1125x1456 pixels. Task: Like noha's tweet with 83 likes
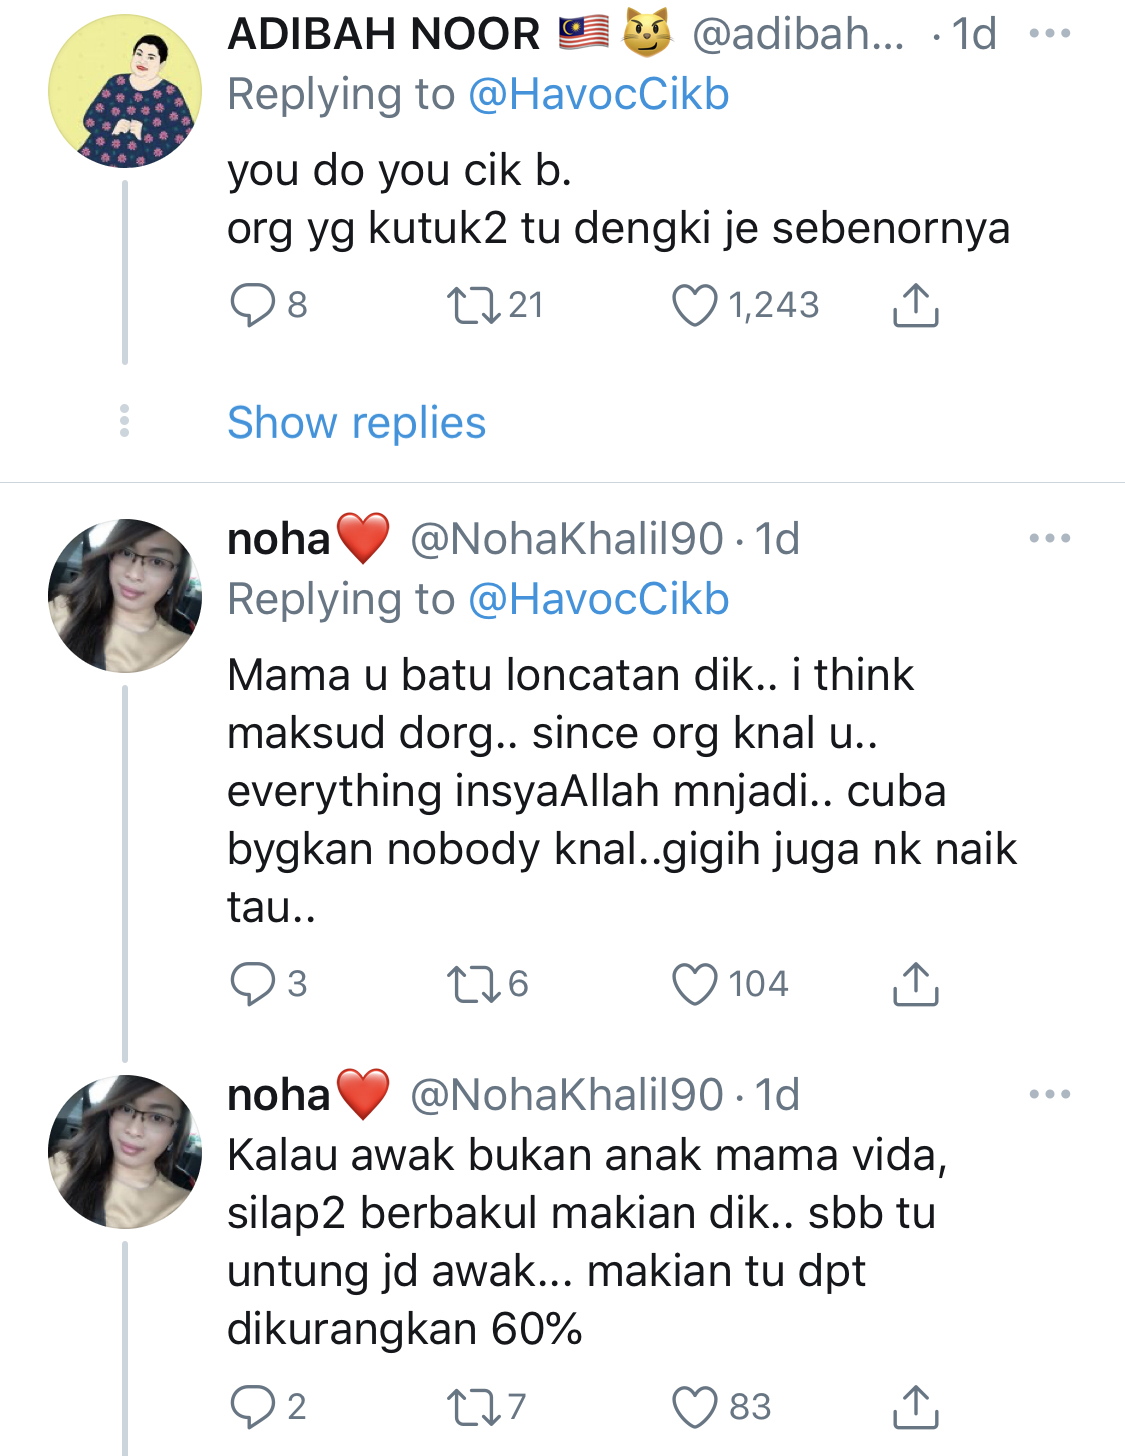695,1407
